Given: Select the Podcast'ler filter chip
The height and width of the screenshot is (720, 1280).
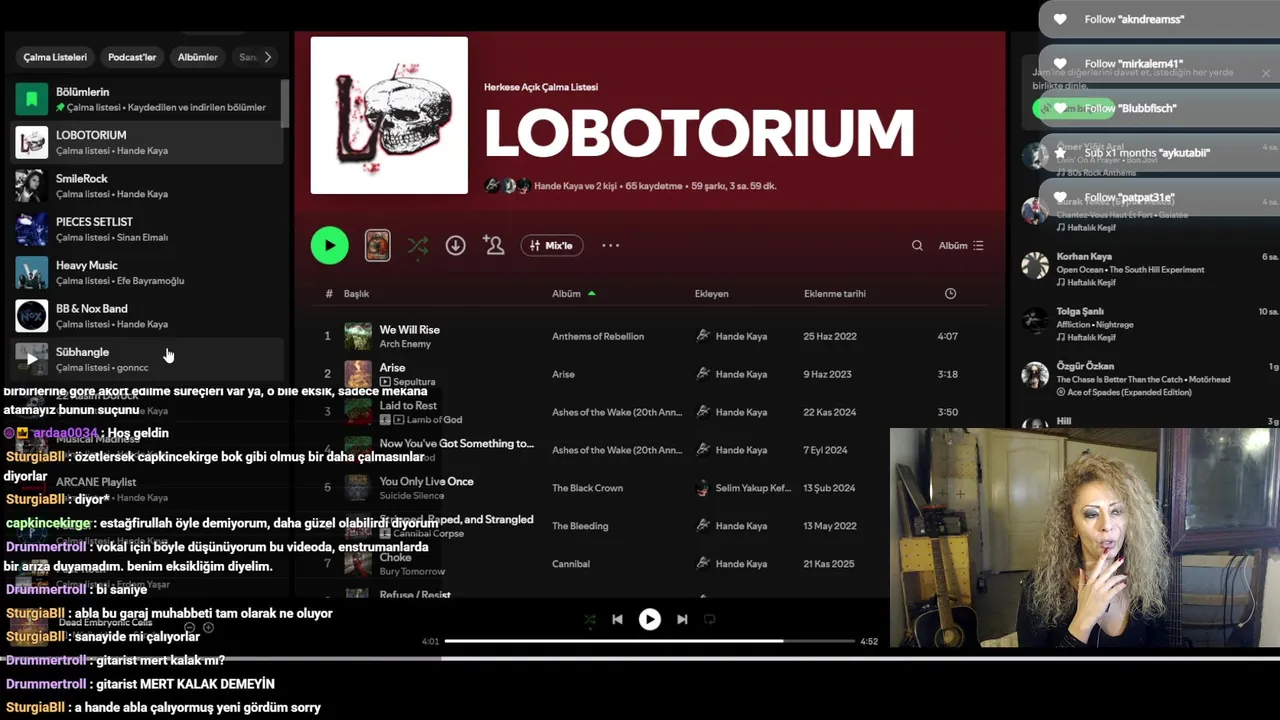Looking at the screenshot, I should click(132, 57).
